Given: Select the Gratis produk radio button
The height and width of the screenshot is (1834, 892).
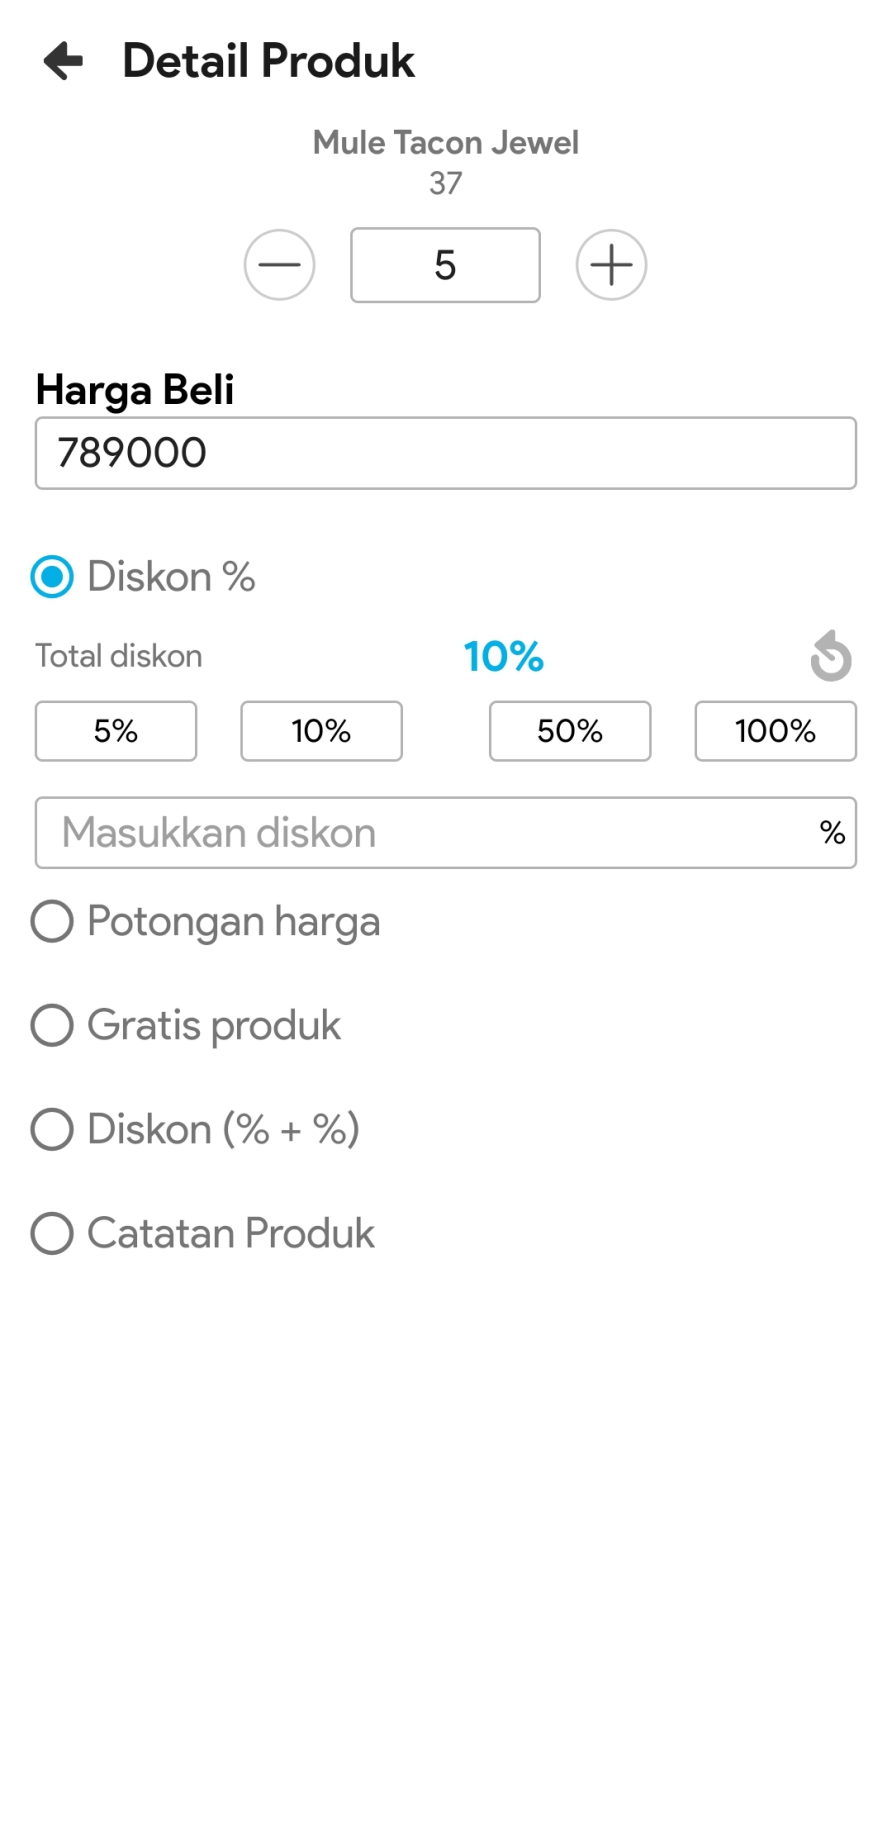Looking at the screenshot, I should tap(52, 1025).
